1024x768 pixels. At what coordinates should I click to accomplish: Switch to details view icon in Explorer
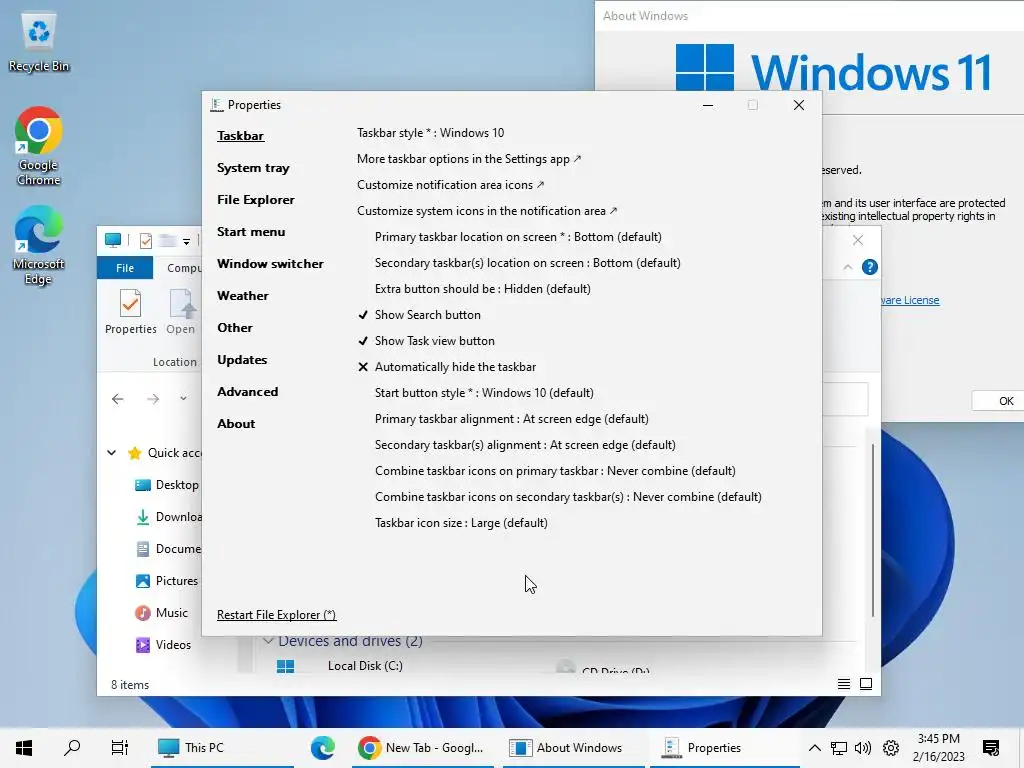(x=844, y=684)
